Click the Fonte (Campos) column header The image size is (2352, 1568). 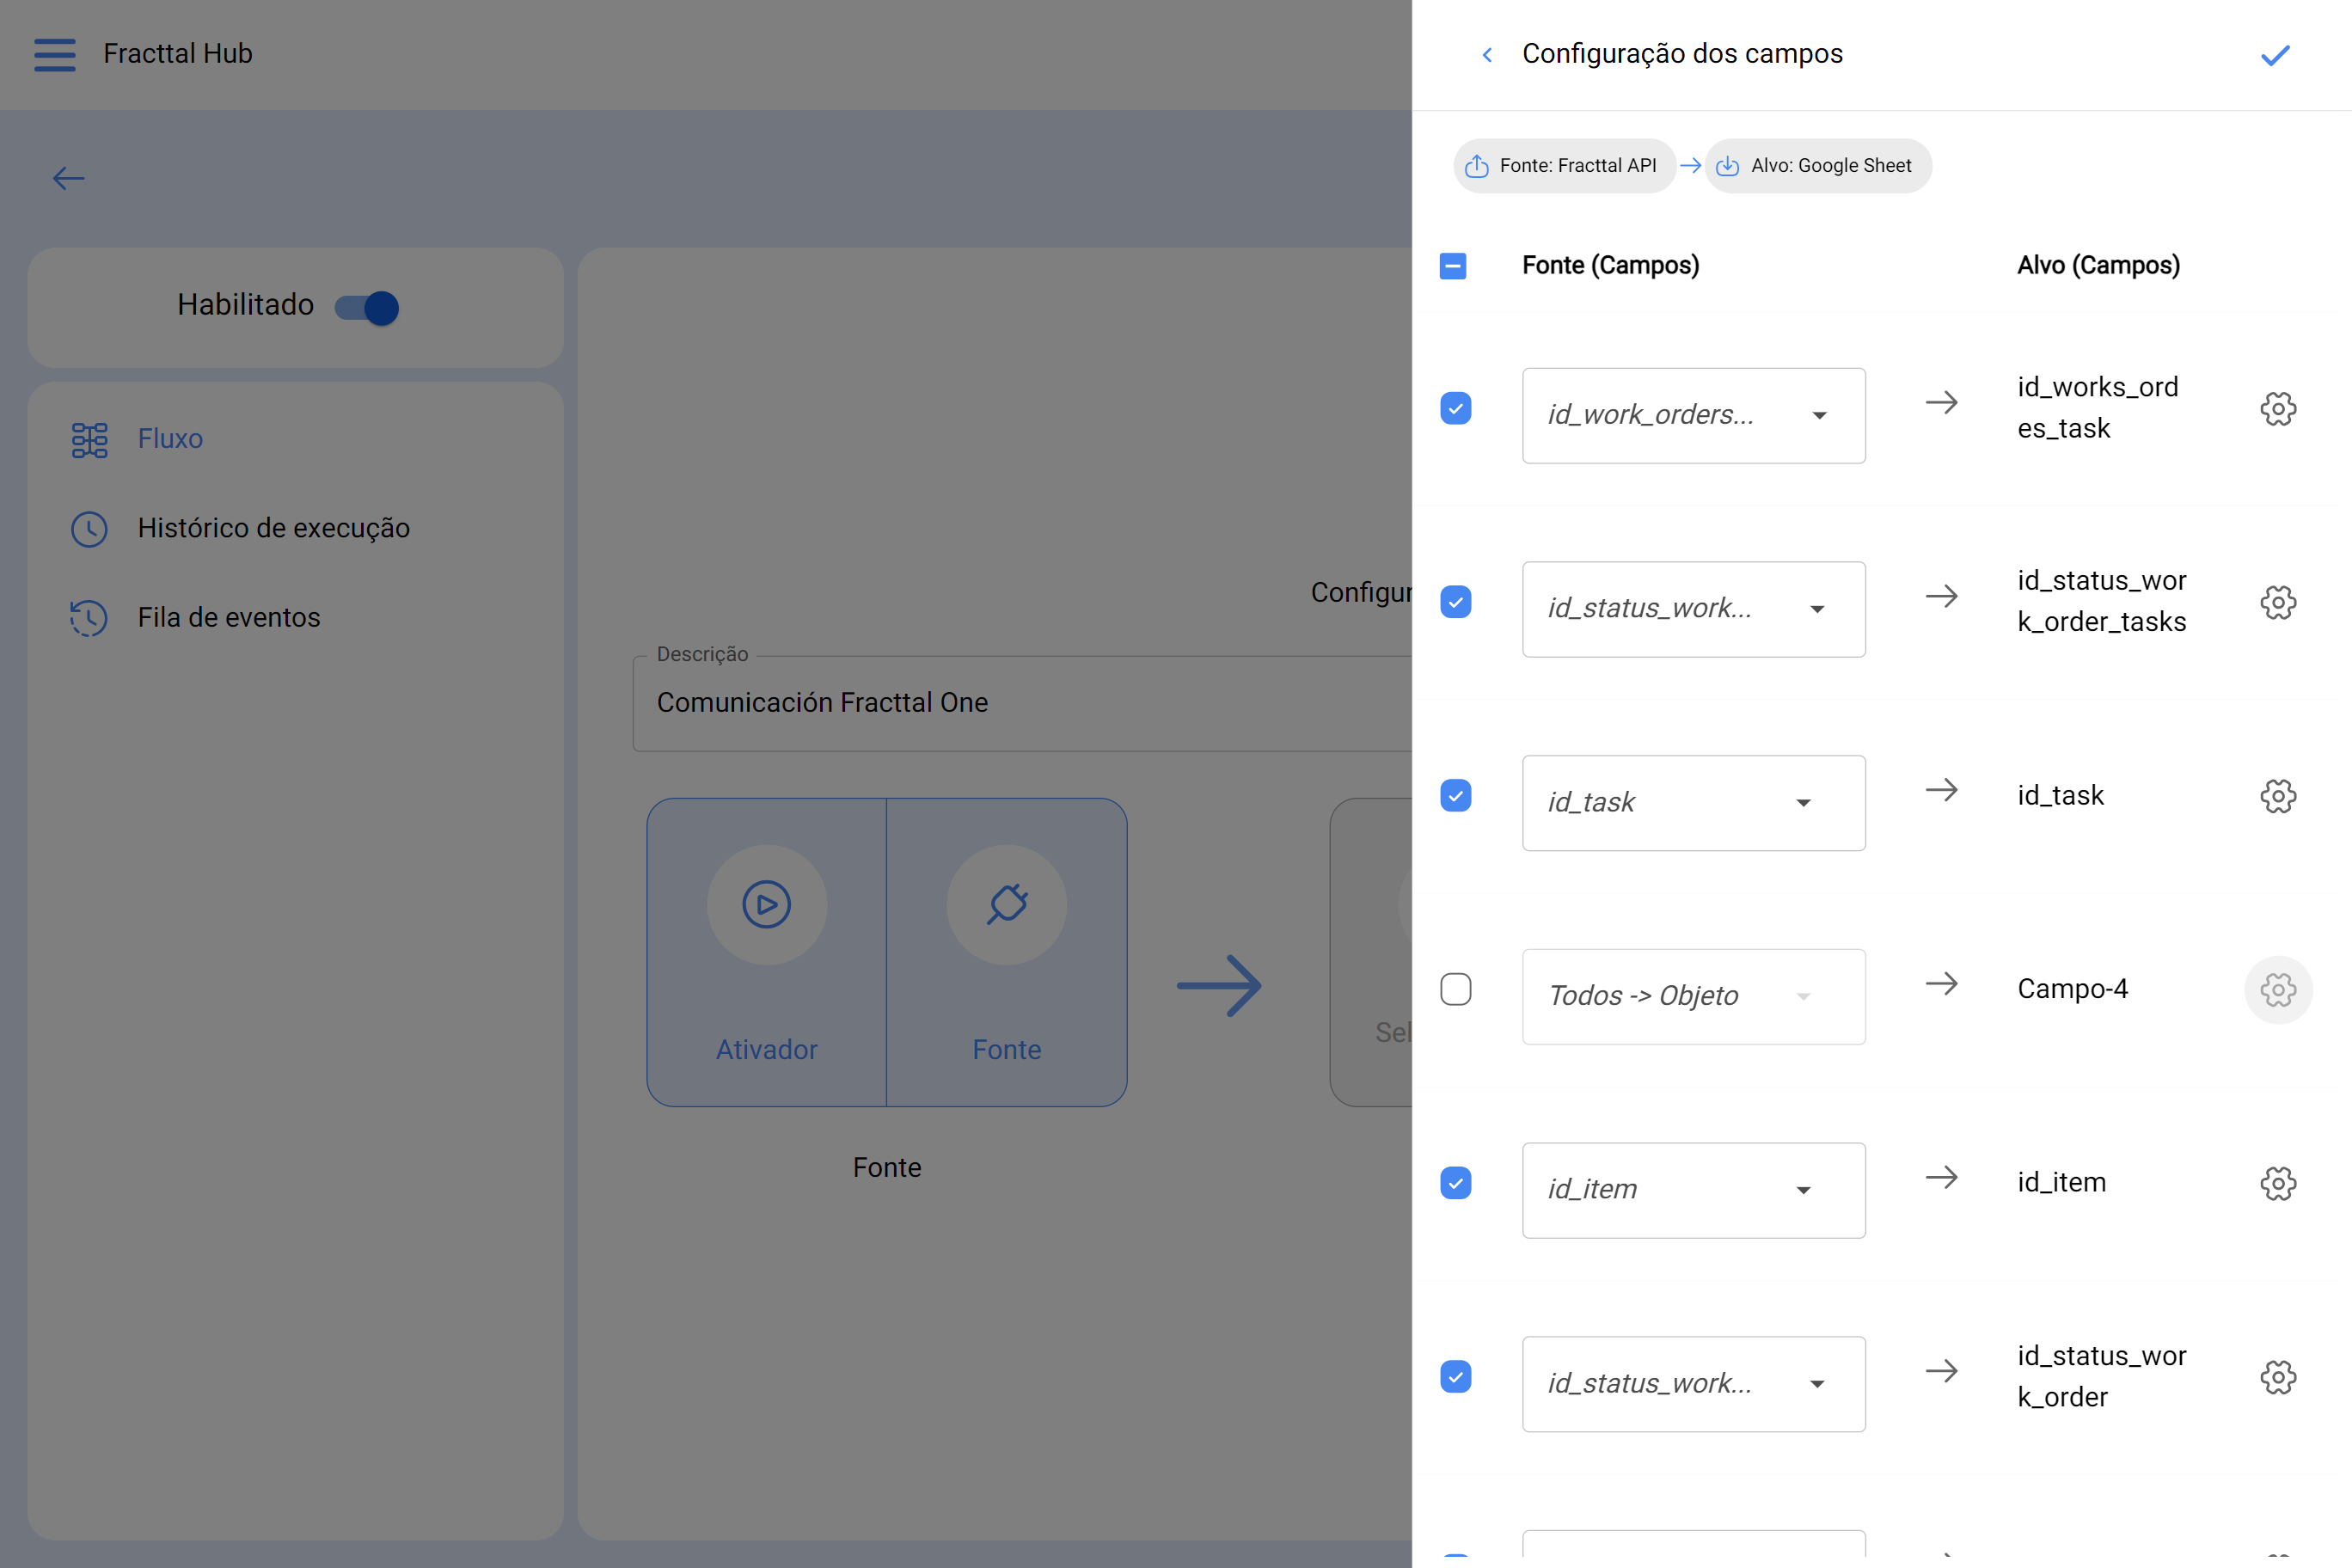coord(1610,266)
